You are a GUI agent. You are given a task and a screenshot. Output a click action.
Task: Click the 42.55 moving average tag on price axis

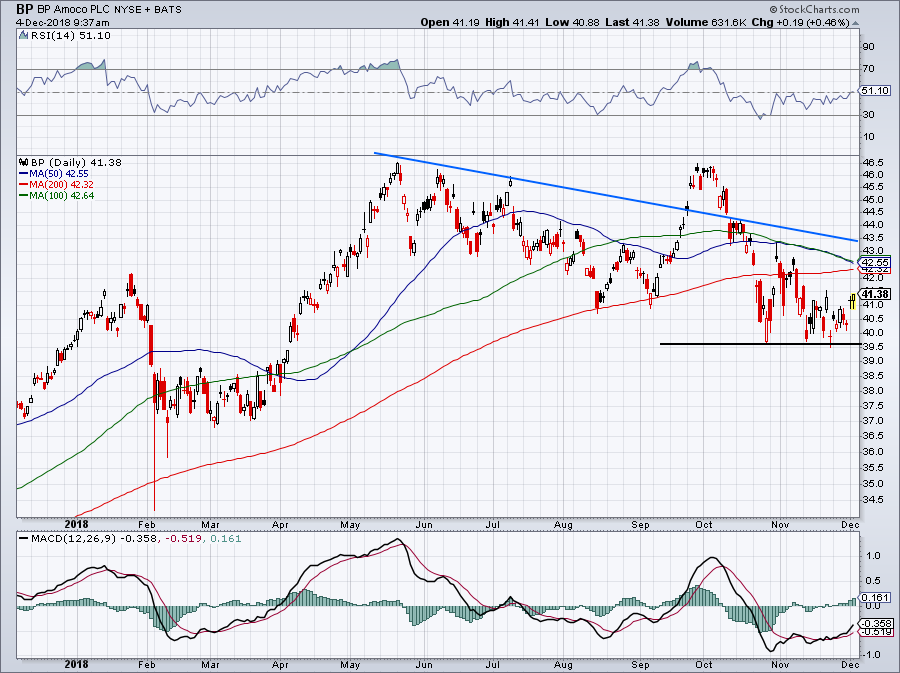point(876,262)
